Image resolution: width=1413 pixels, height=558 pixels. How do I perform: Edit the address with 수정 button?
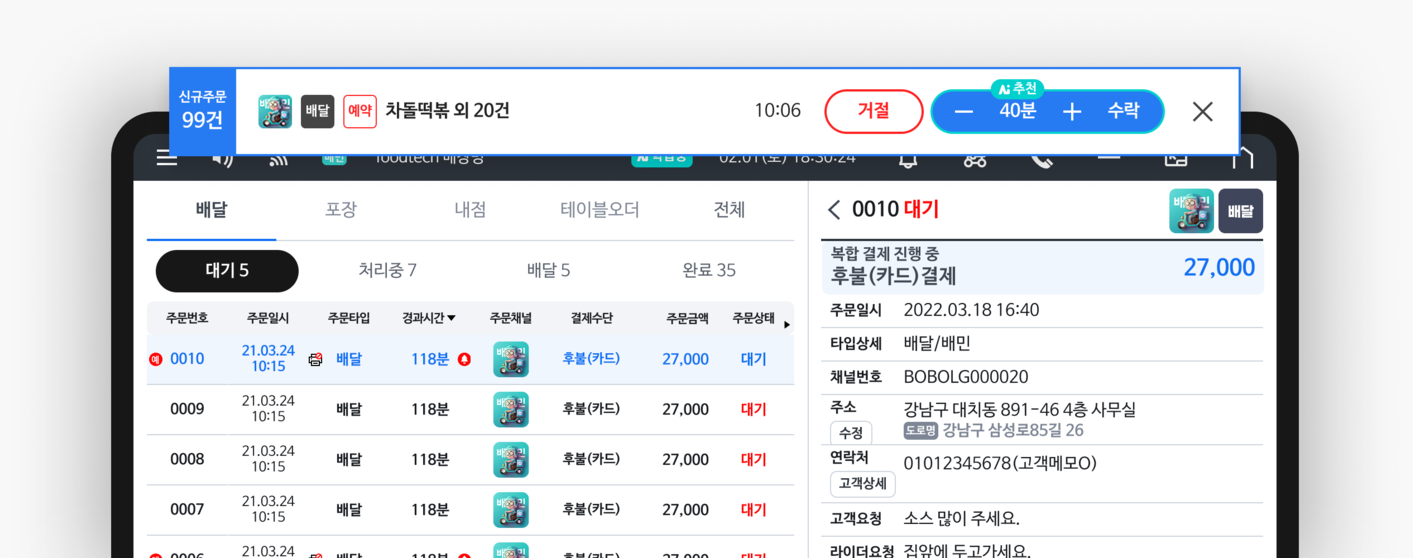coord(851,433)
